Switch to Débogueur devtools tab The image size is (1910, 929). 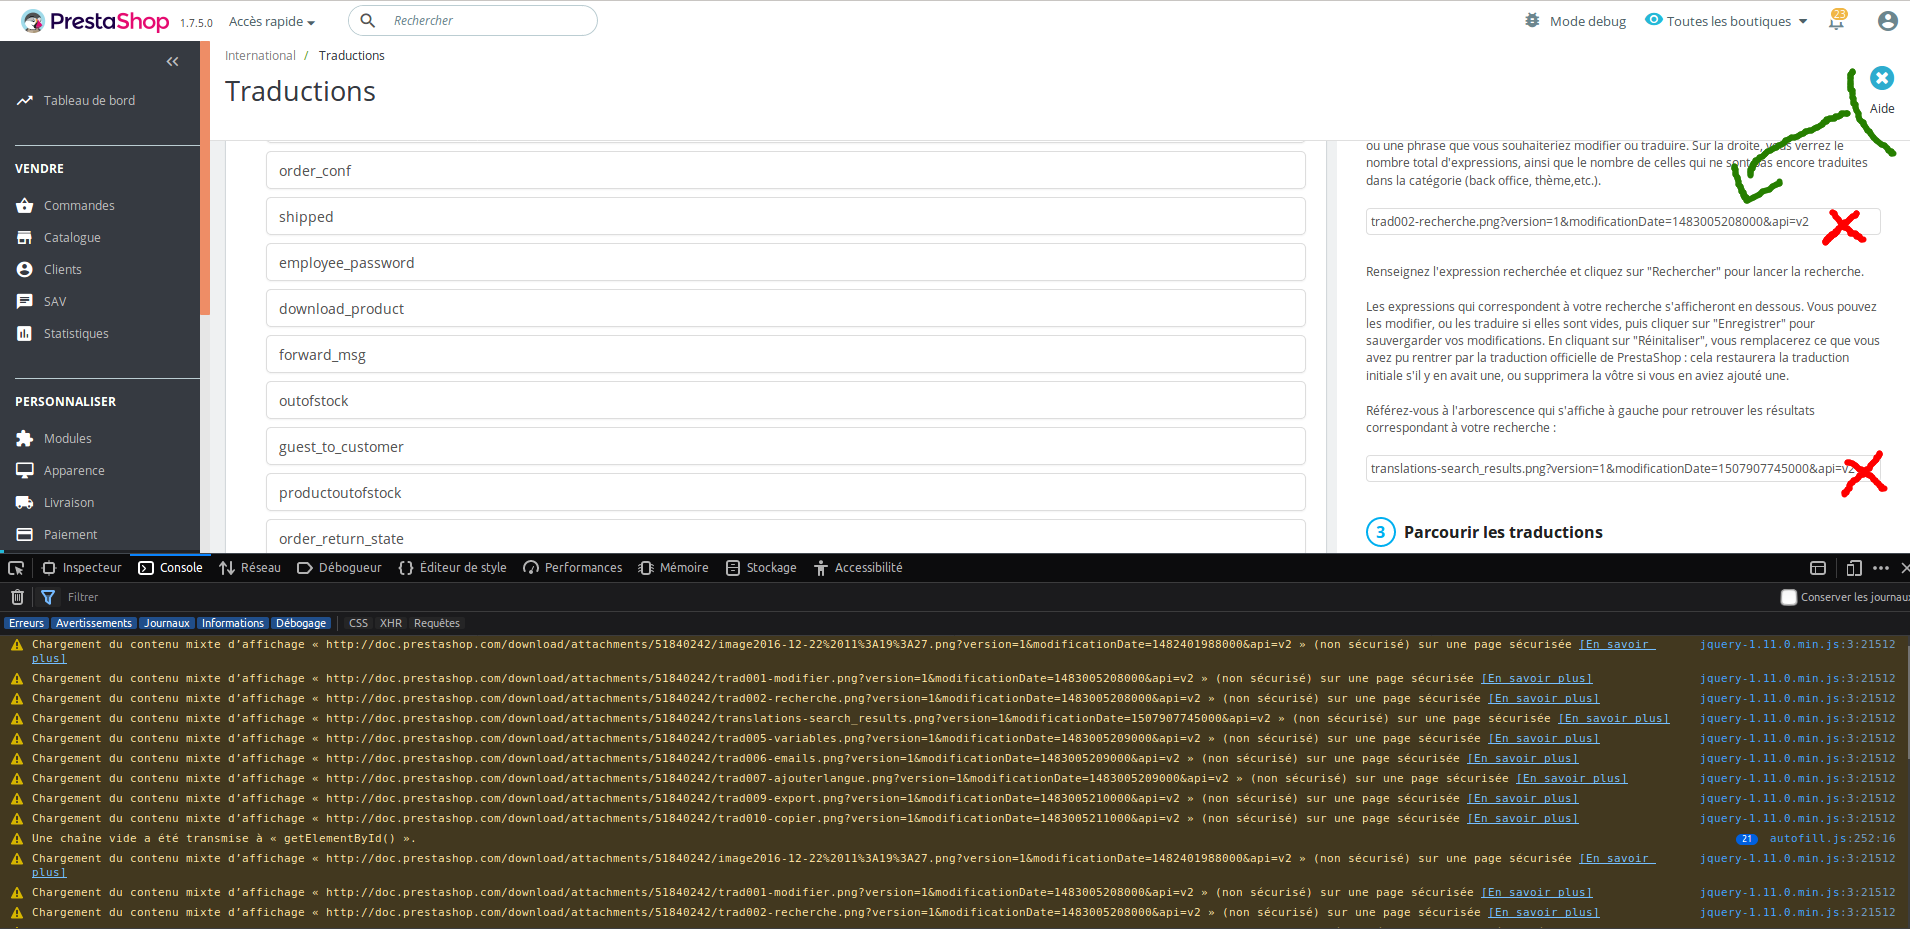340,568
